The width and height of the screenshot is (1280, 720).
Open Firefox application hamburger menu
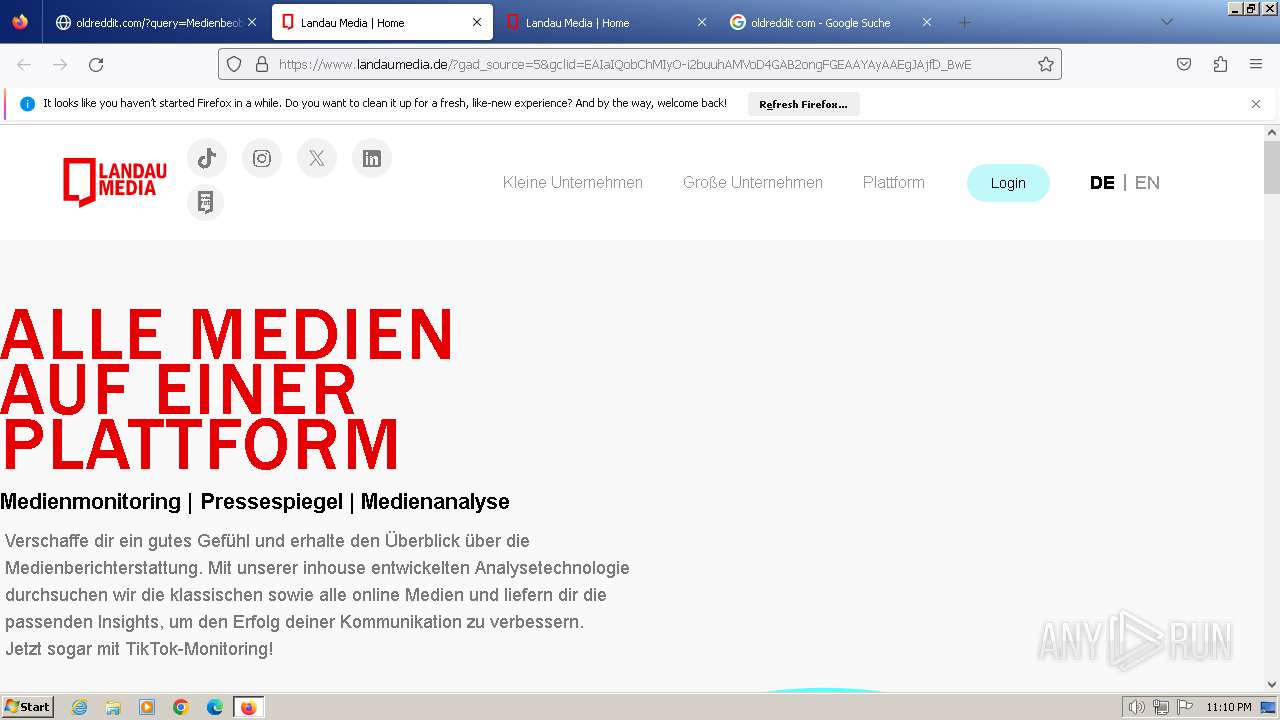1256,64
